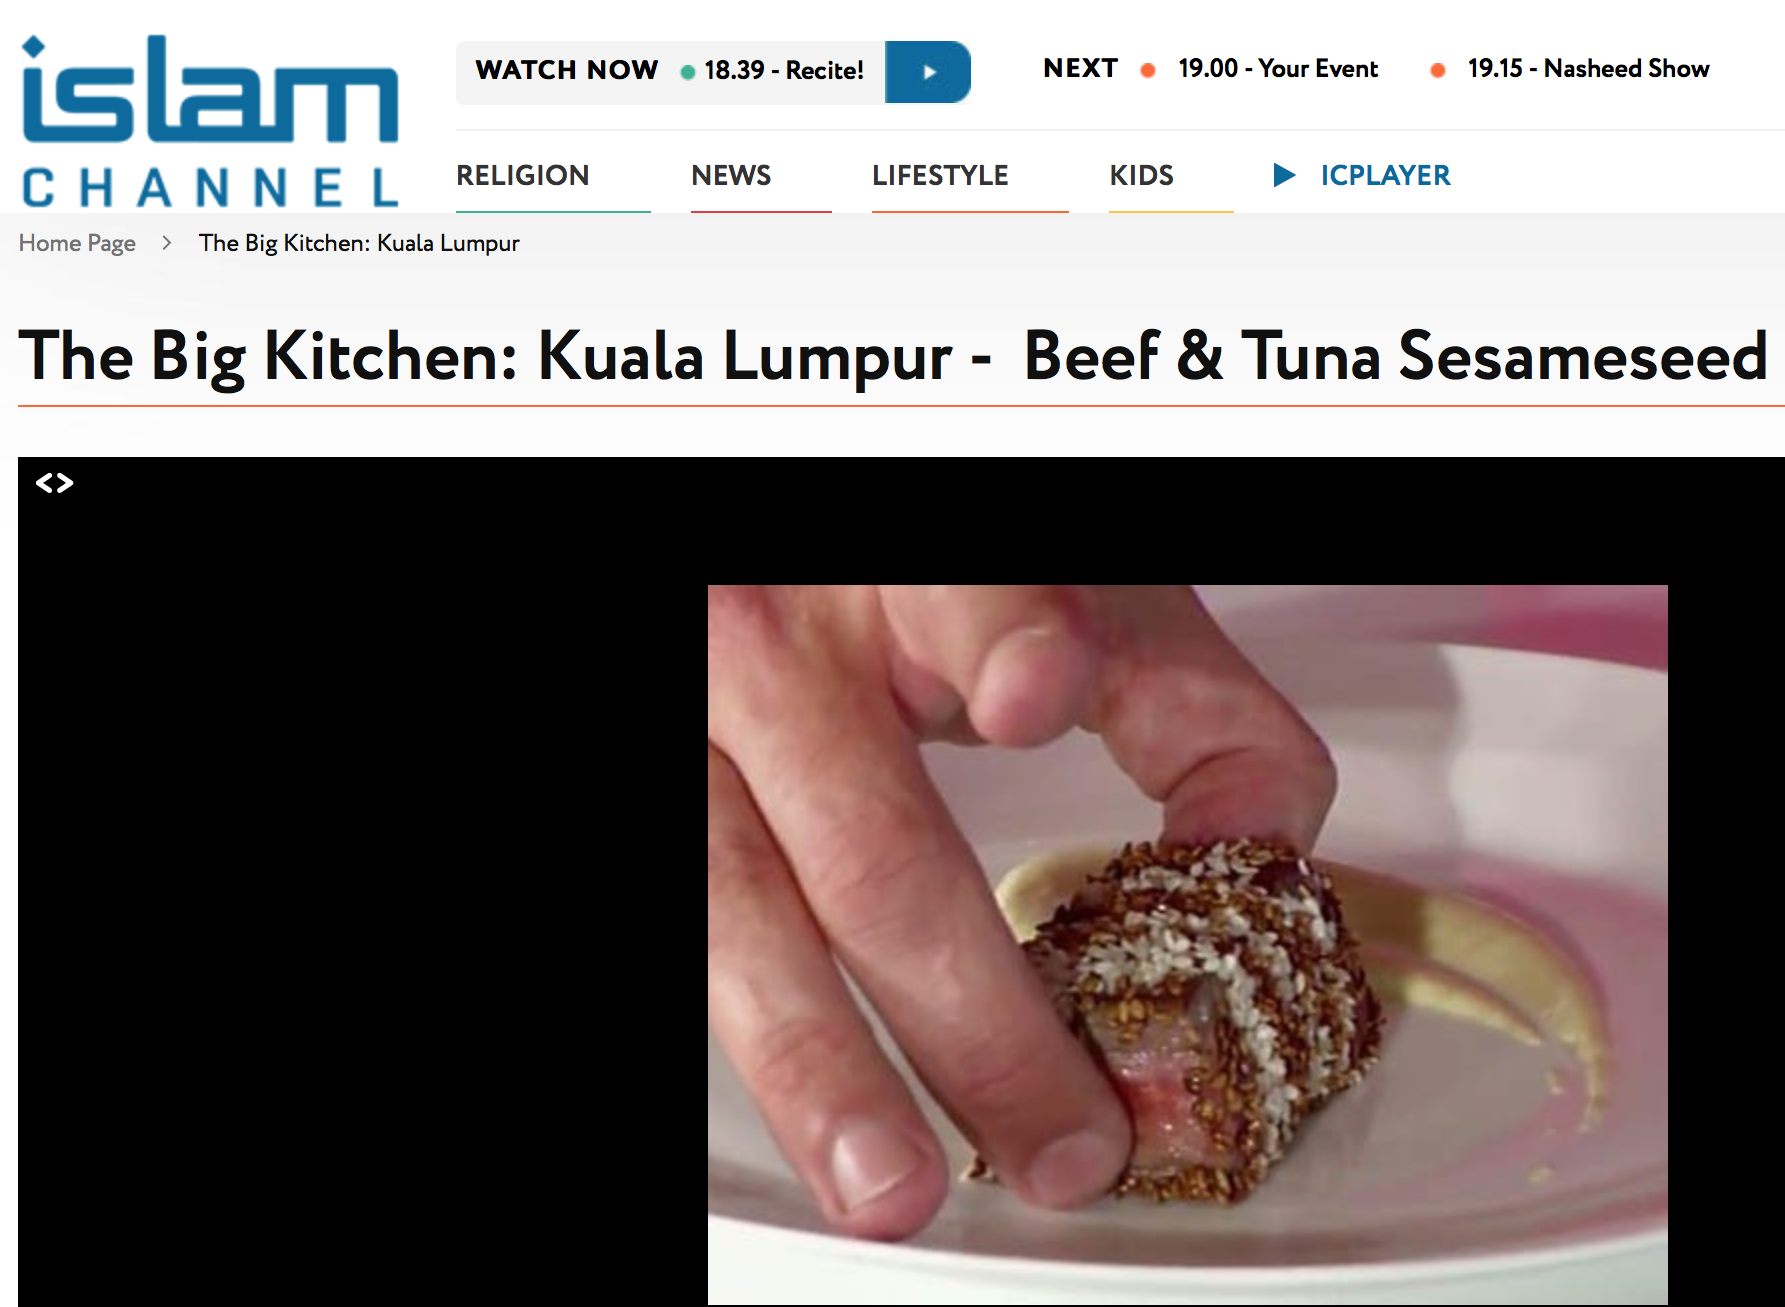The width and height of the screenshot is (1785, 1307).
Task: Click the breadcrumb chevron after Home Page
Action: click(x=167, y=243)
